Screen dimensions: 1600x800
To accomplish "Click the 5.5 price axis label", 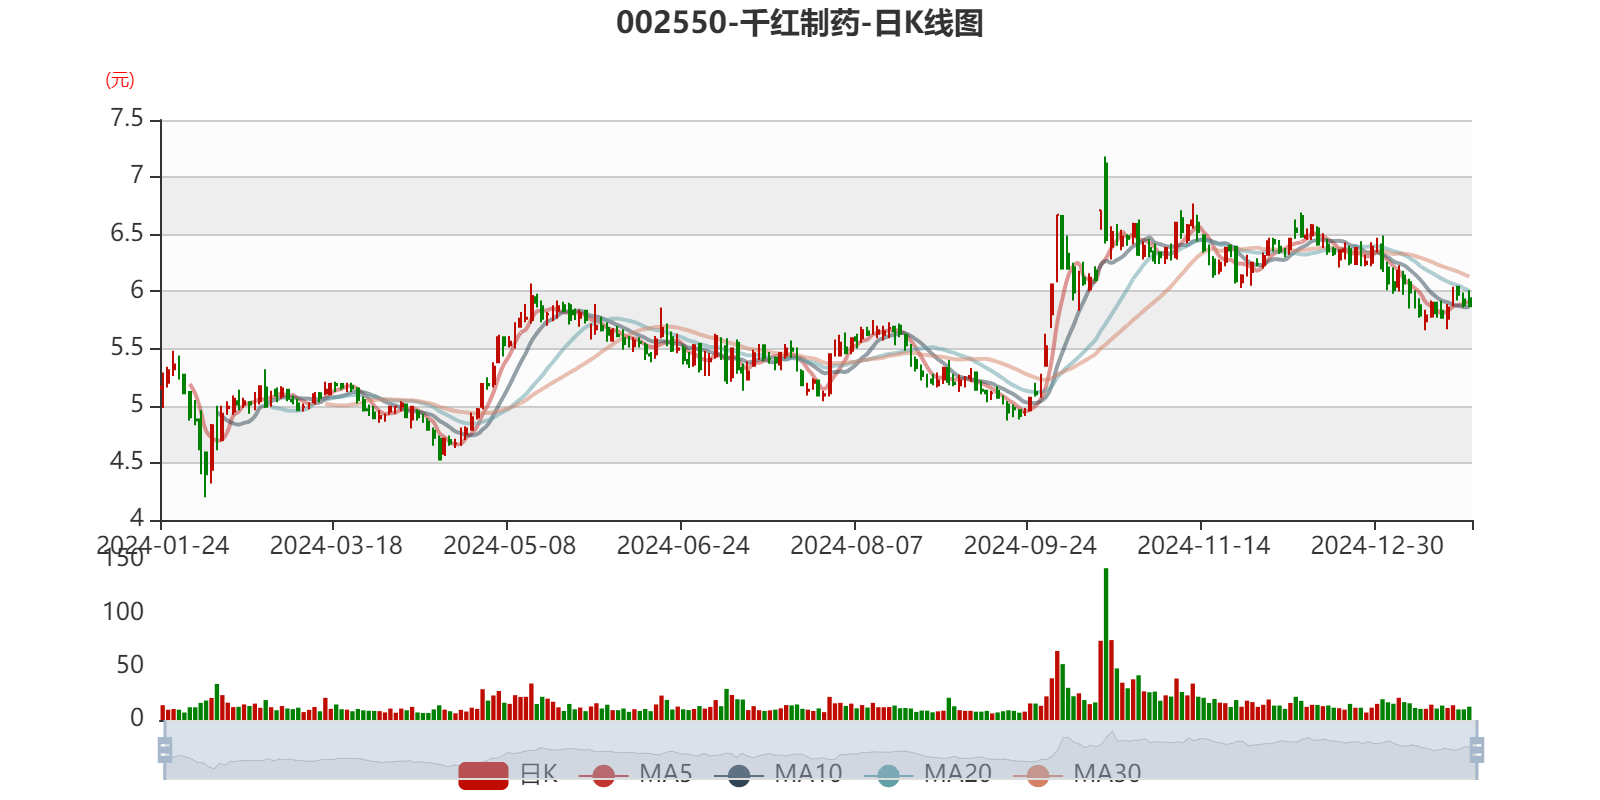I will pyautogui.click(x=127, y=348).
